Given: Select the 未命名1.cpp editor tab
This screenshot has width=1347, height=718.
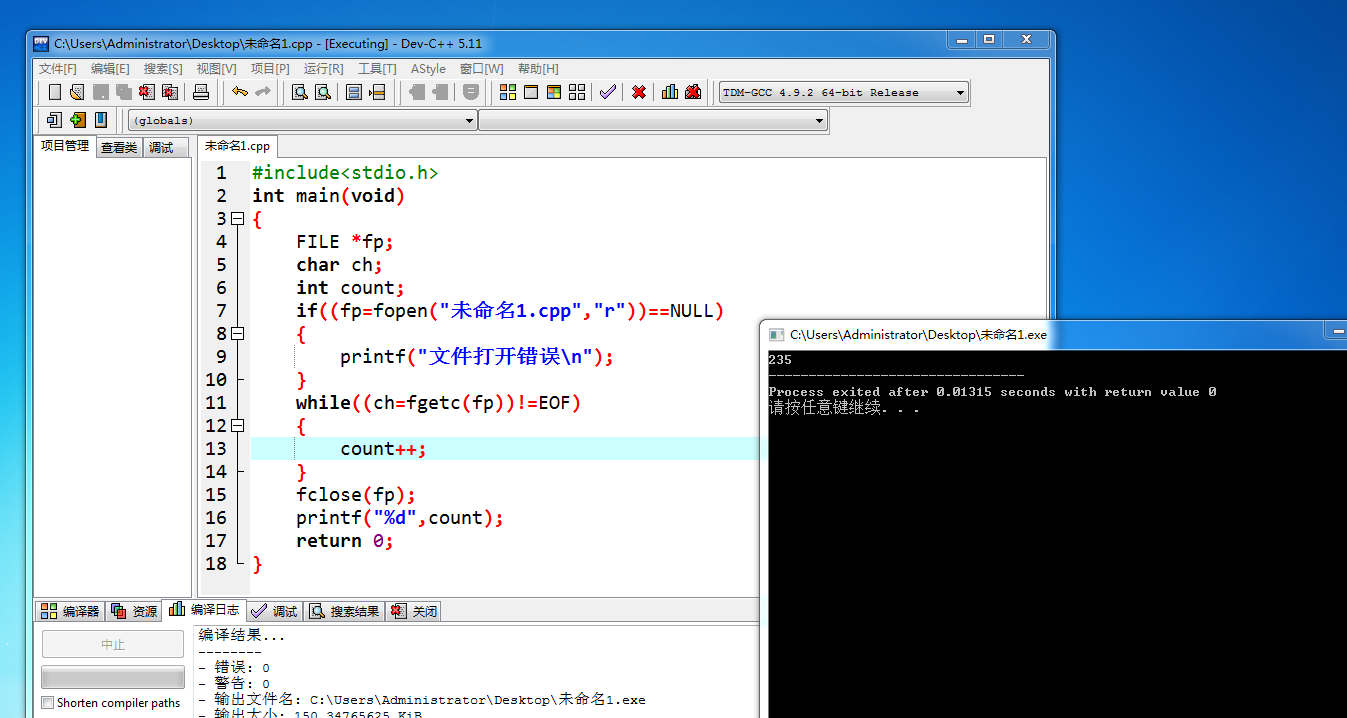Looking at the screenshot, I should coord(237,146).
